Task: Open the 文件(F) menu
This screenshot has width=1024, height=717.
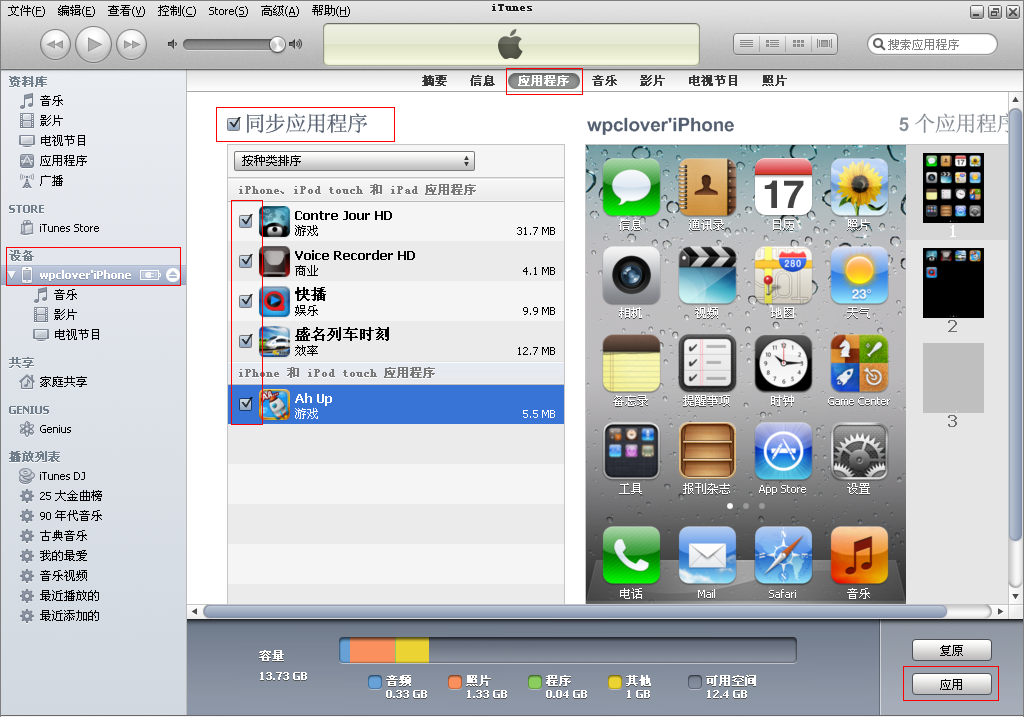Action: (x=26, y=10)
